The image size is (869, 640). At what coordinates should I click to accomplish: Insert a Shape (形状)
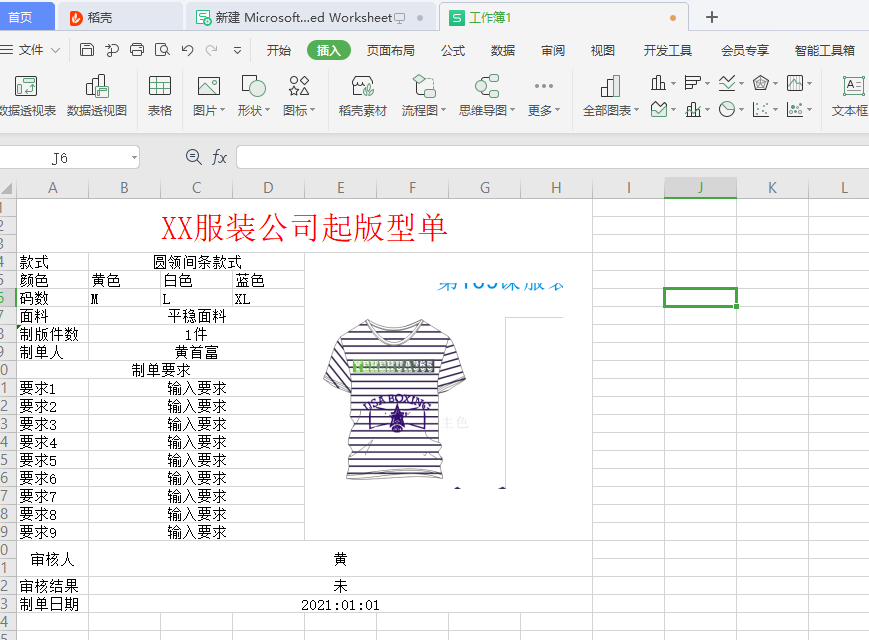(253, 96)
